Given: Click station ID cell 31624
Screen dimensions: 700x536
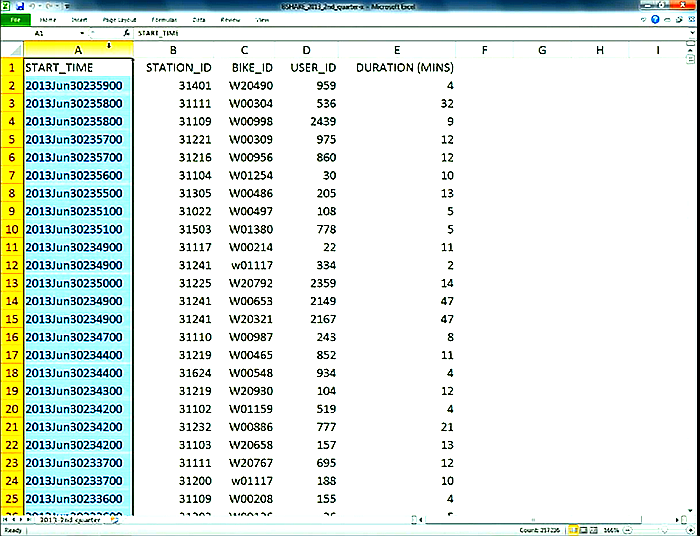Looking at the screenshot, I should 173,373.
